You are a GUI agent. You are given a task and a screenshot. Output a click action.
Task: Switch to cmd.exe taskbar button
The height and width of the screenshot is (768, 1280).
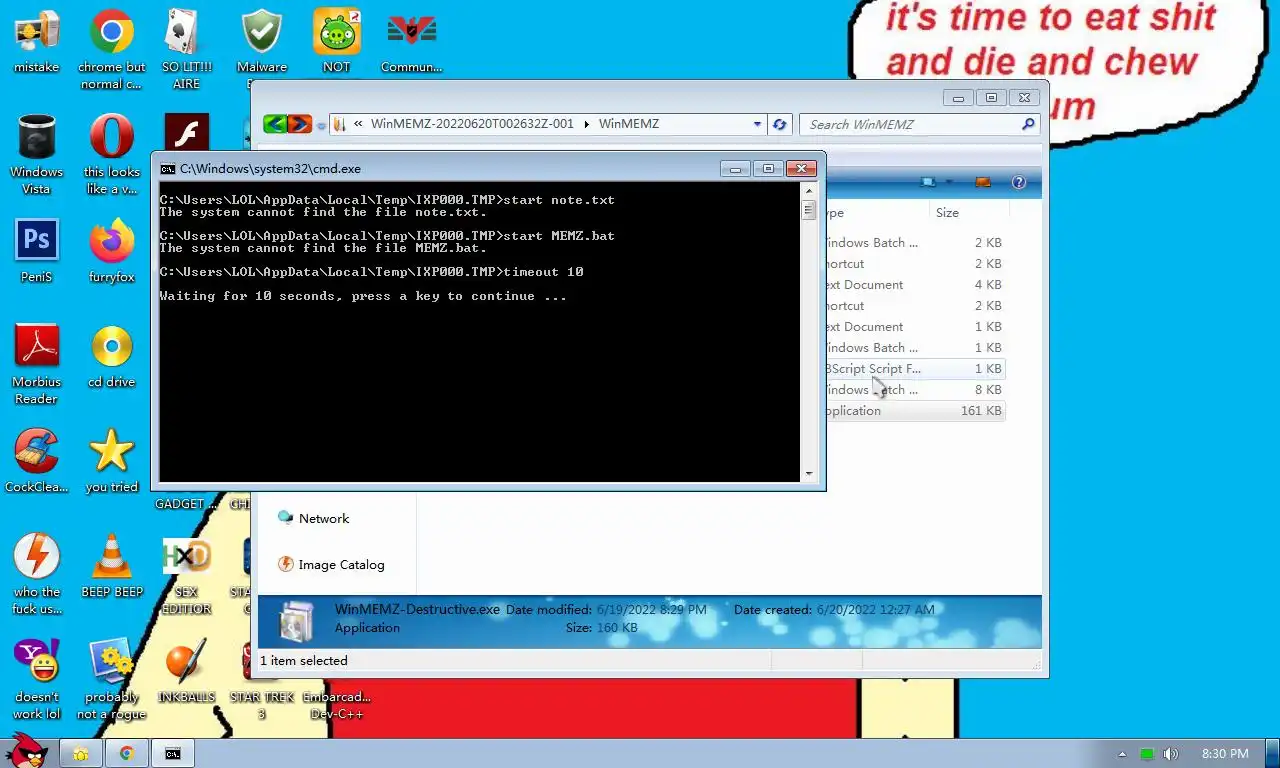(x=173, y=754)
